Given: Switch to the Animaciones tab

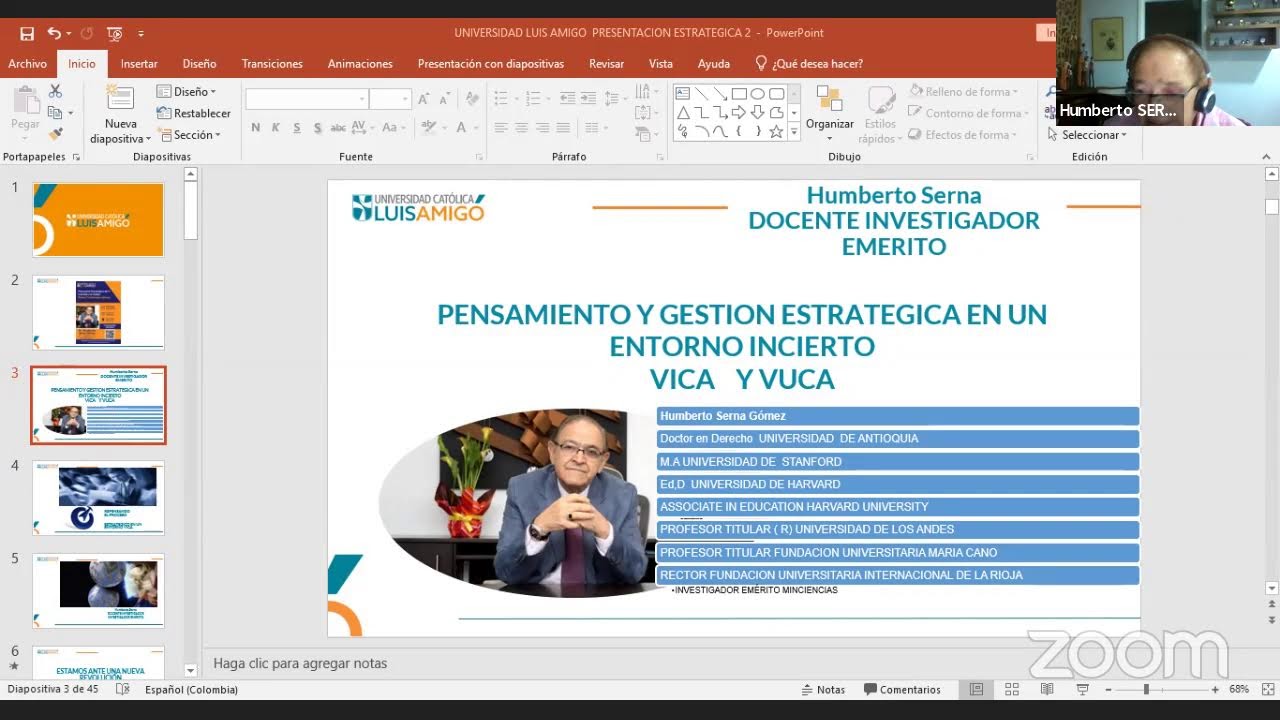Looking at the screenshot, I should click(360, 63).
